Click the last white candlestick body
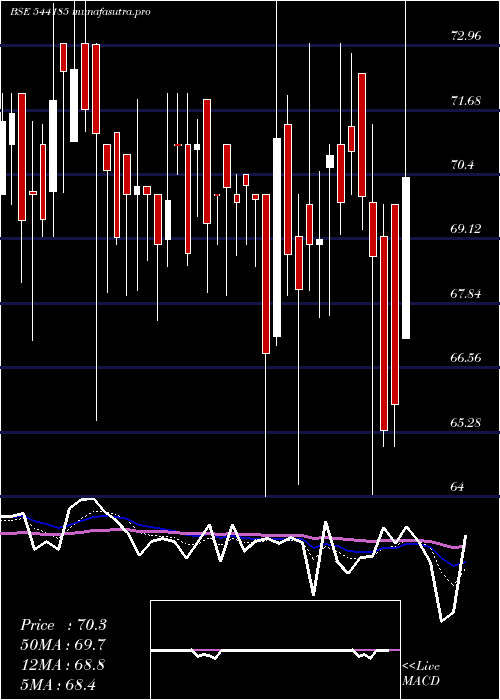The image size is (500, 700). coord(406,258)
